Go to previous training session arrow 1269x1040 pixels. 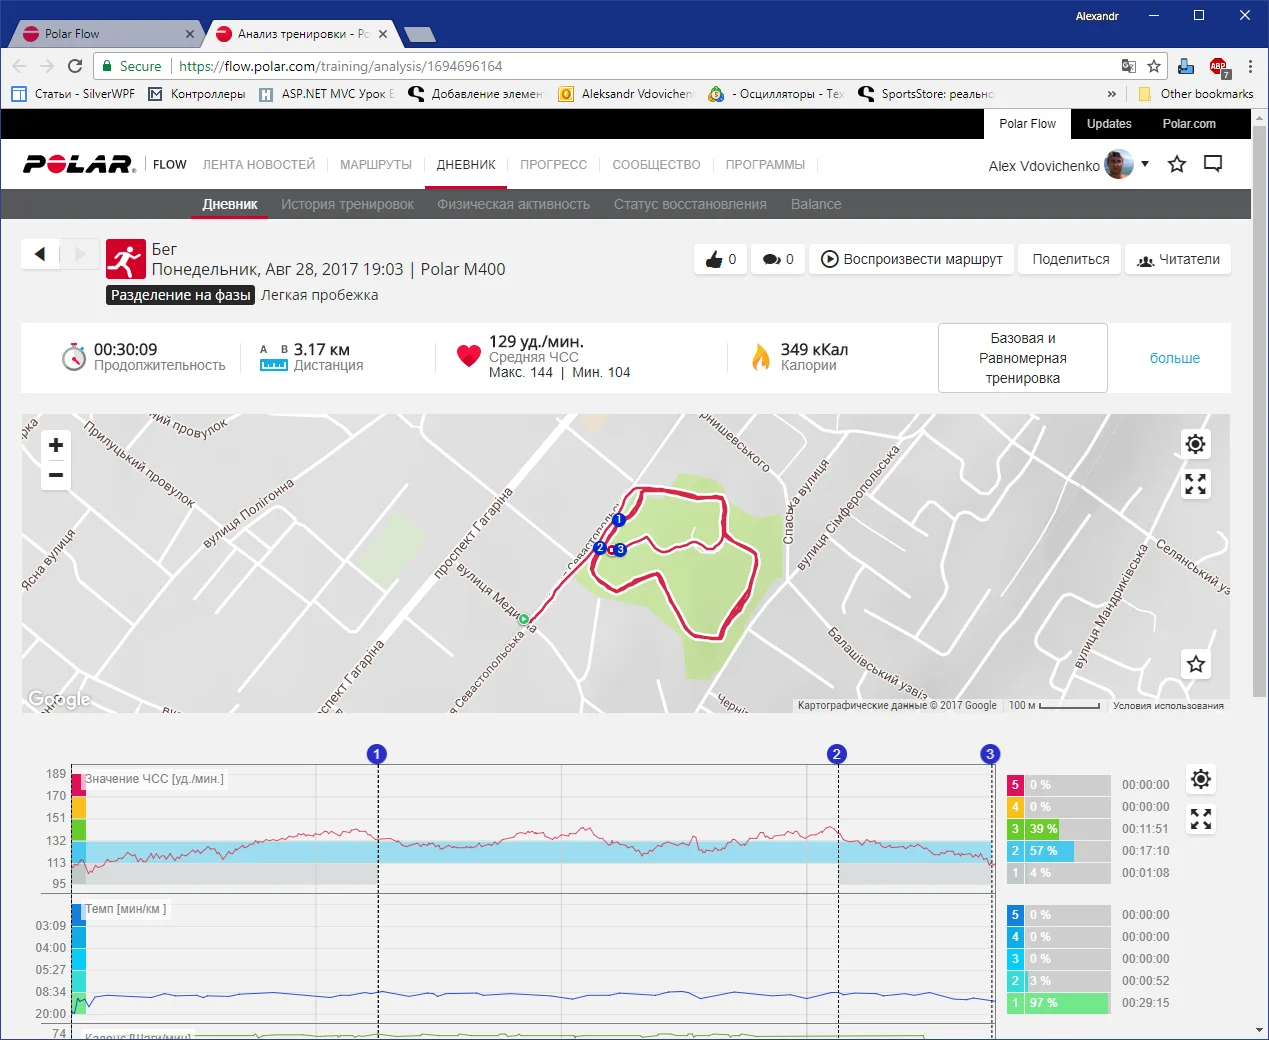click(40, 254)
